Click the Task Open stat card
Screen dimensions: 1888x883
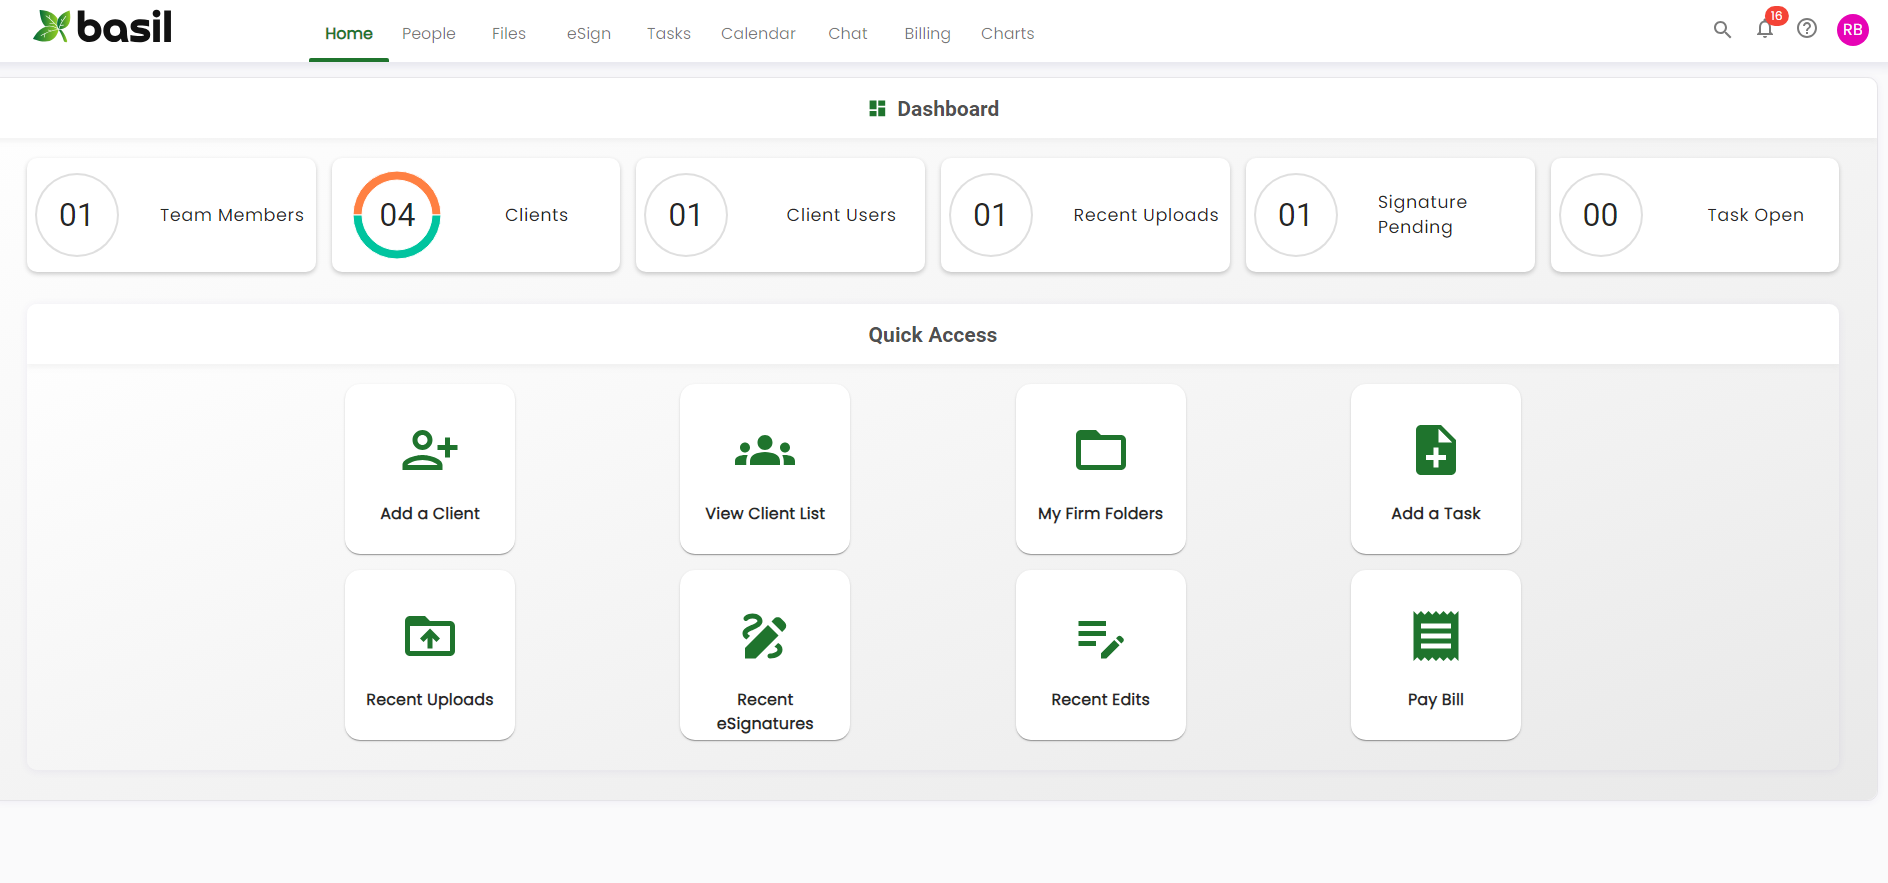[1694, 215]
